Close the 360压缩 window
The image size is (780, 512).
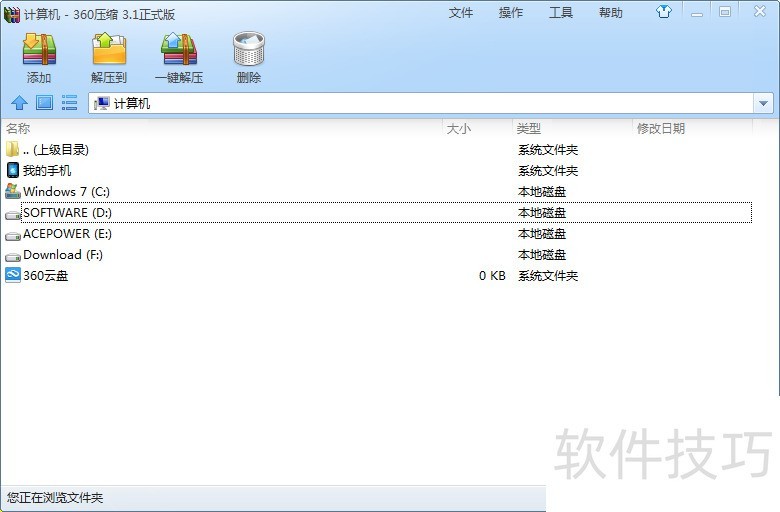(x=760, y=11)
